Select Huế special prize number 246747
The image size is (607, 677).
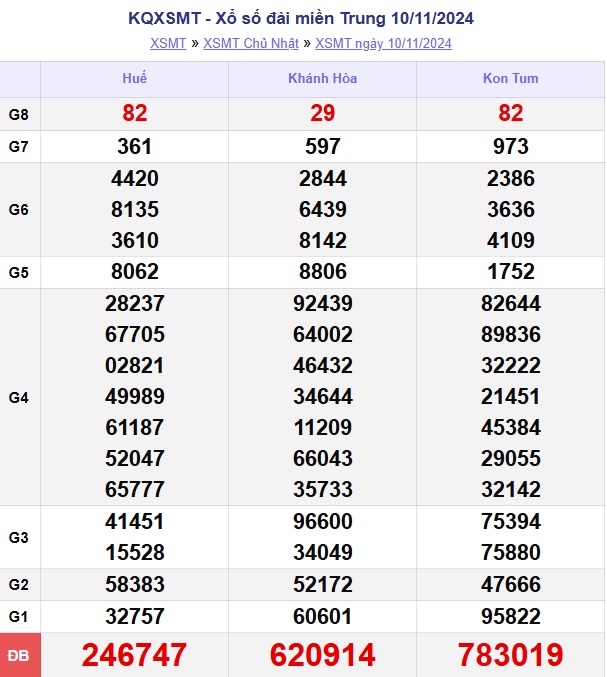click(134, 655)
